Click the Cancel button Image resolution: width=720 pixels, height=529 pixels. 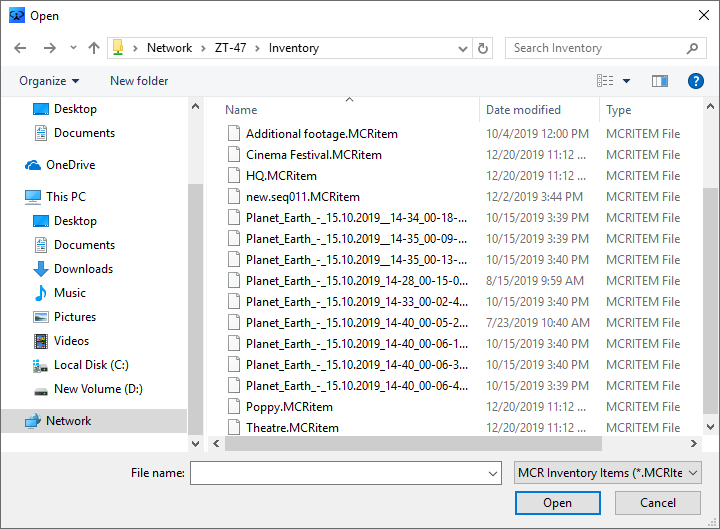[x=658, y=503]
